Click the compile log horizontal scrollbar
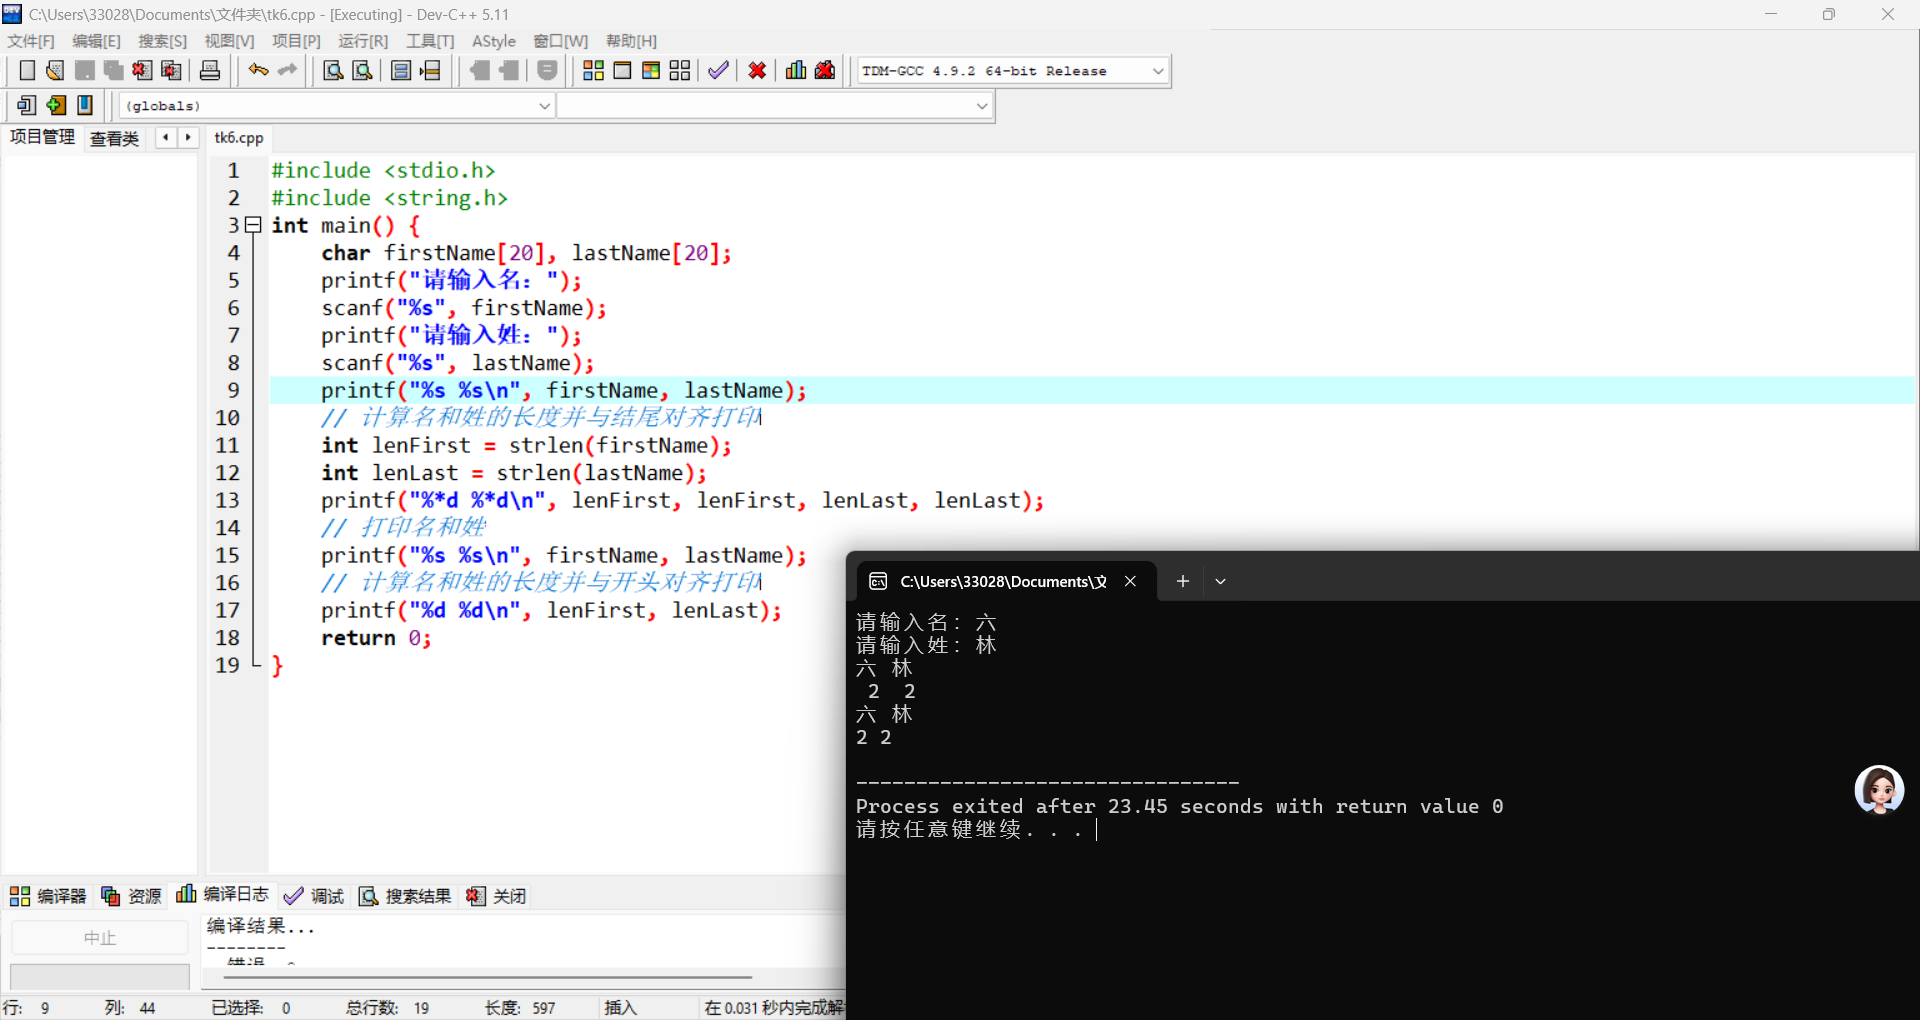This screenshot has width=1920, height=1020. (488, 976)
